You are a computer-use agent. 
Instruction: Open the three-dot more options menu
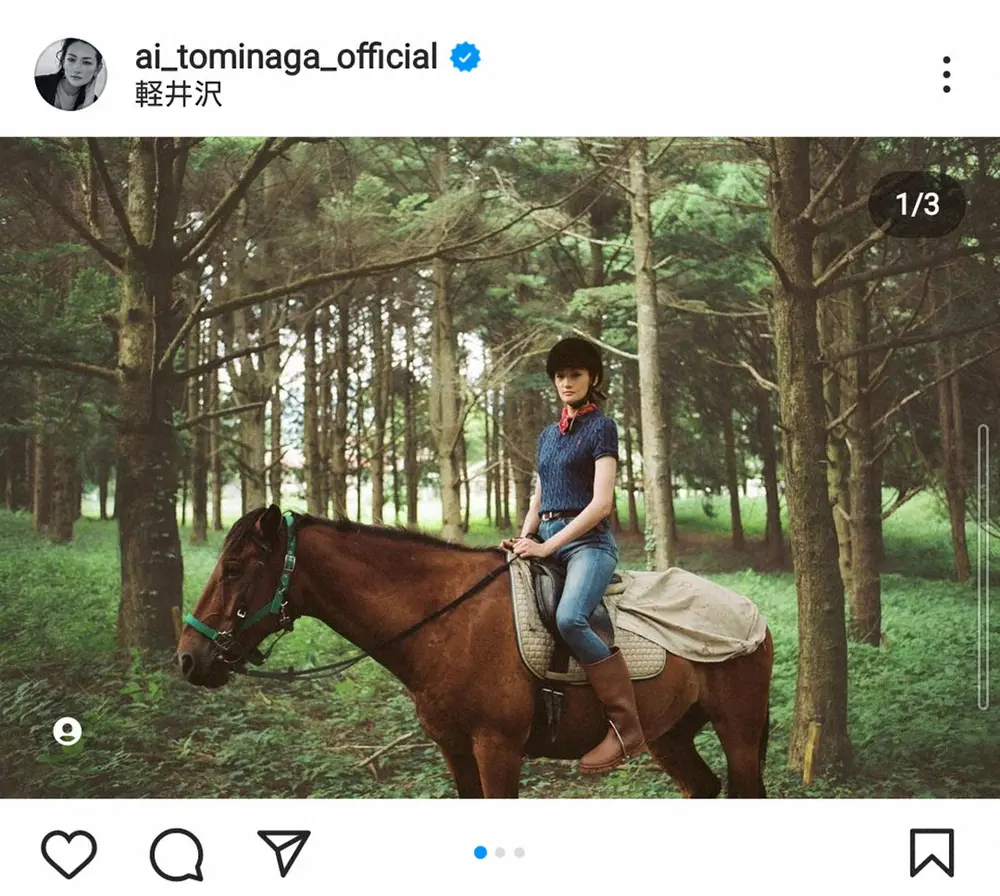click(946, 74)
